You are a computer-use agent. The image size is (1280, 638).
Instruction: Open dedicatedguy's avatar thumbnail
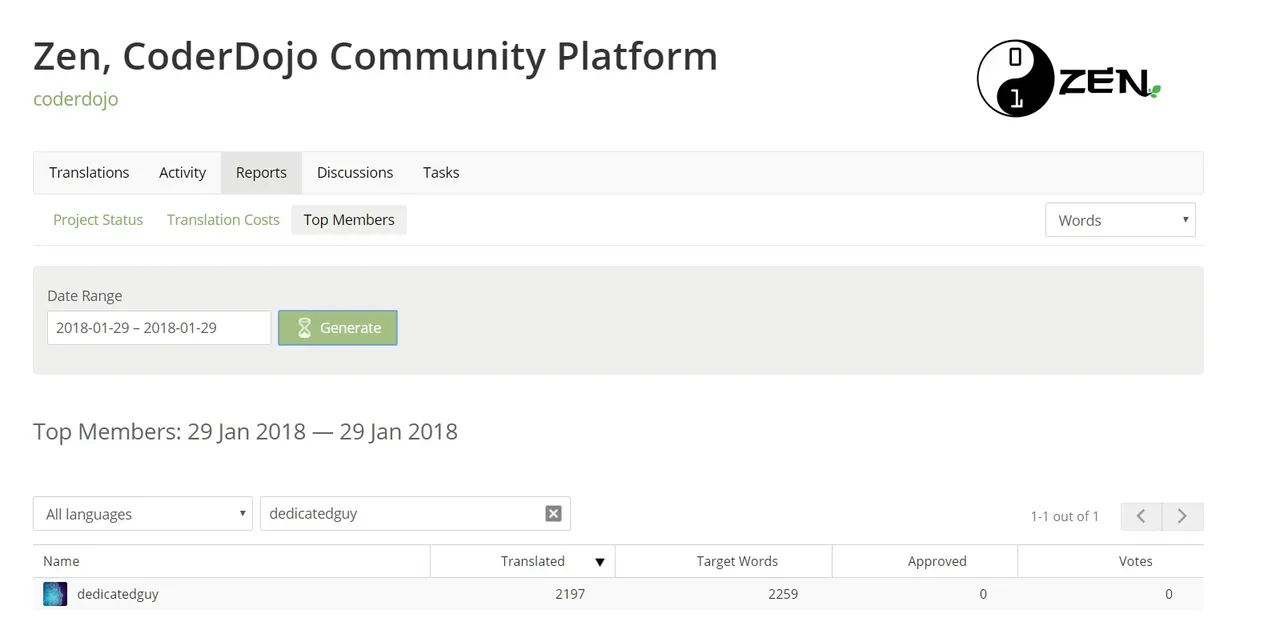[x=55, y=594]
